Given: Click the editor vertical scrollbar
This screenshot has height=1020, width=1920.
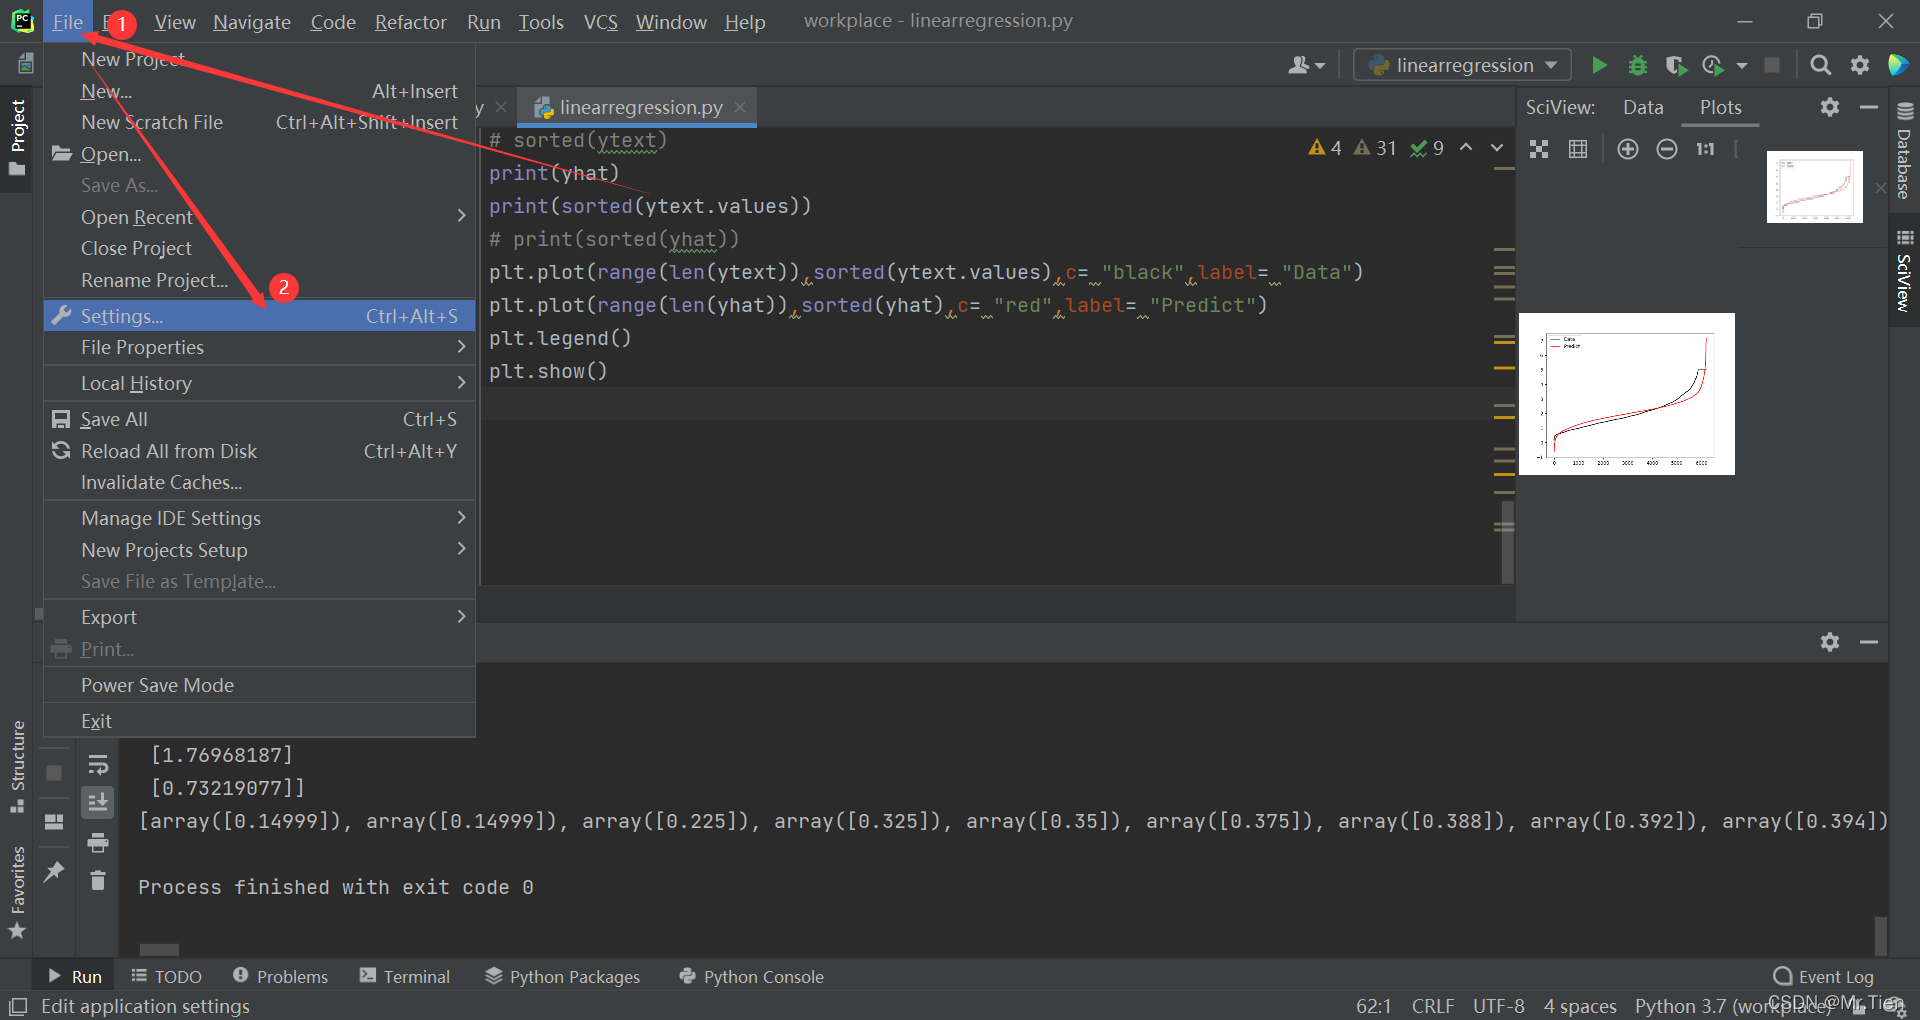Looking at the screenshot, I should pyautogui.click(x=1506, y=541).
